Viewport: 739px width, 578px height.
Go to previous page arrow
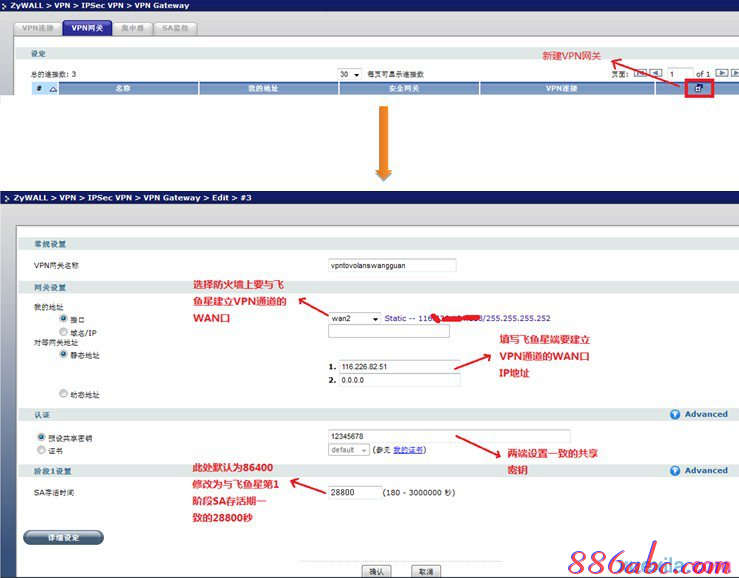[656, 73]
